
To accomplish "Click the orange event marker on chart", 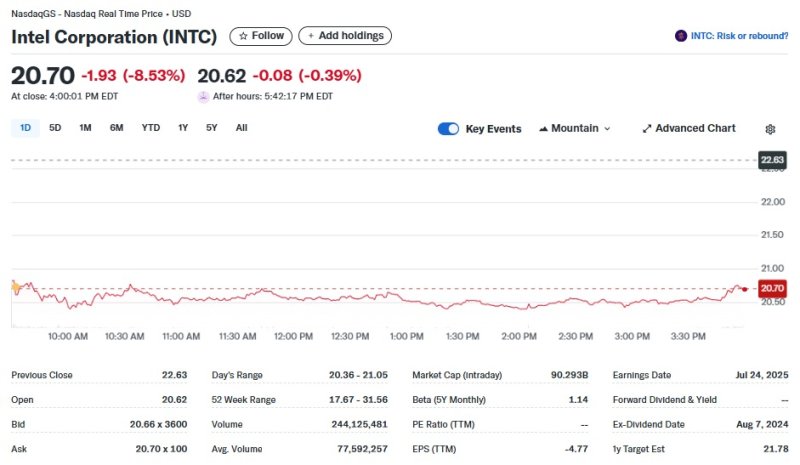I will click(x=16, y=286).
